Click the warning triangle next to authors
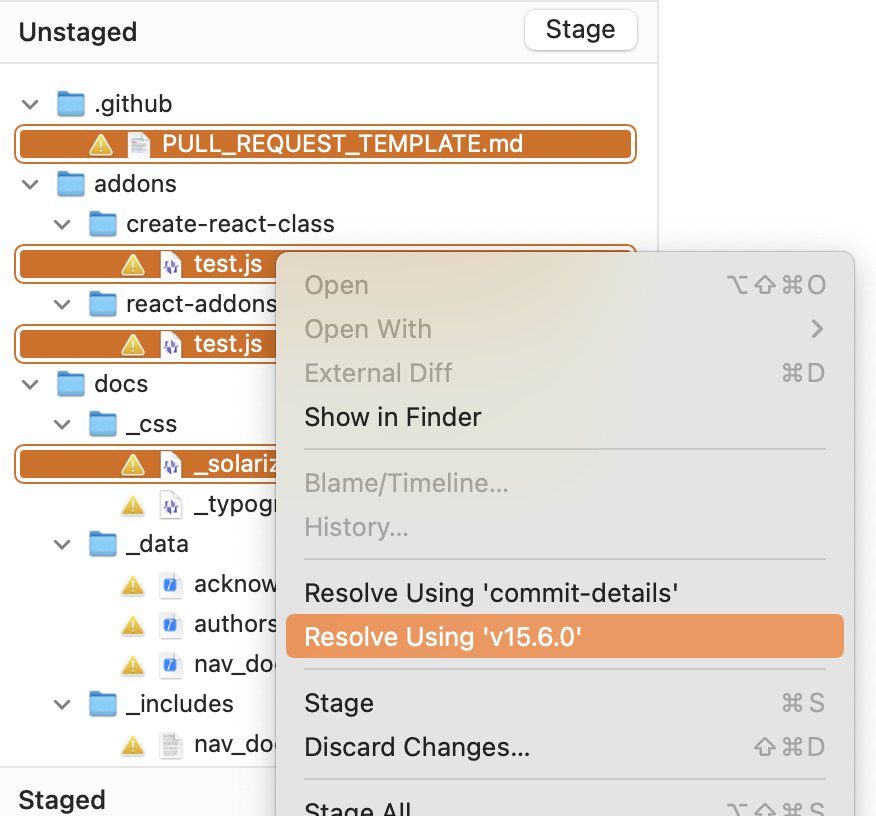The image size is (876, 816). (x=131, y=624)
